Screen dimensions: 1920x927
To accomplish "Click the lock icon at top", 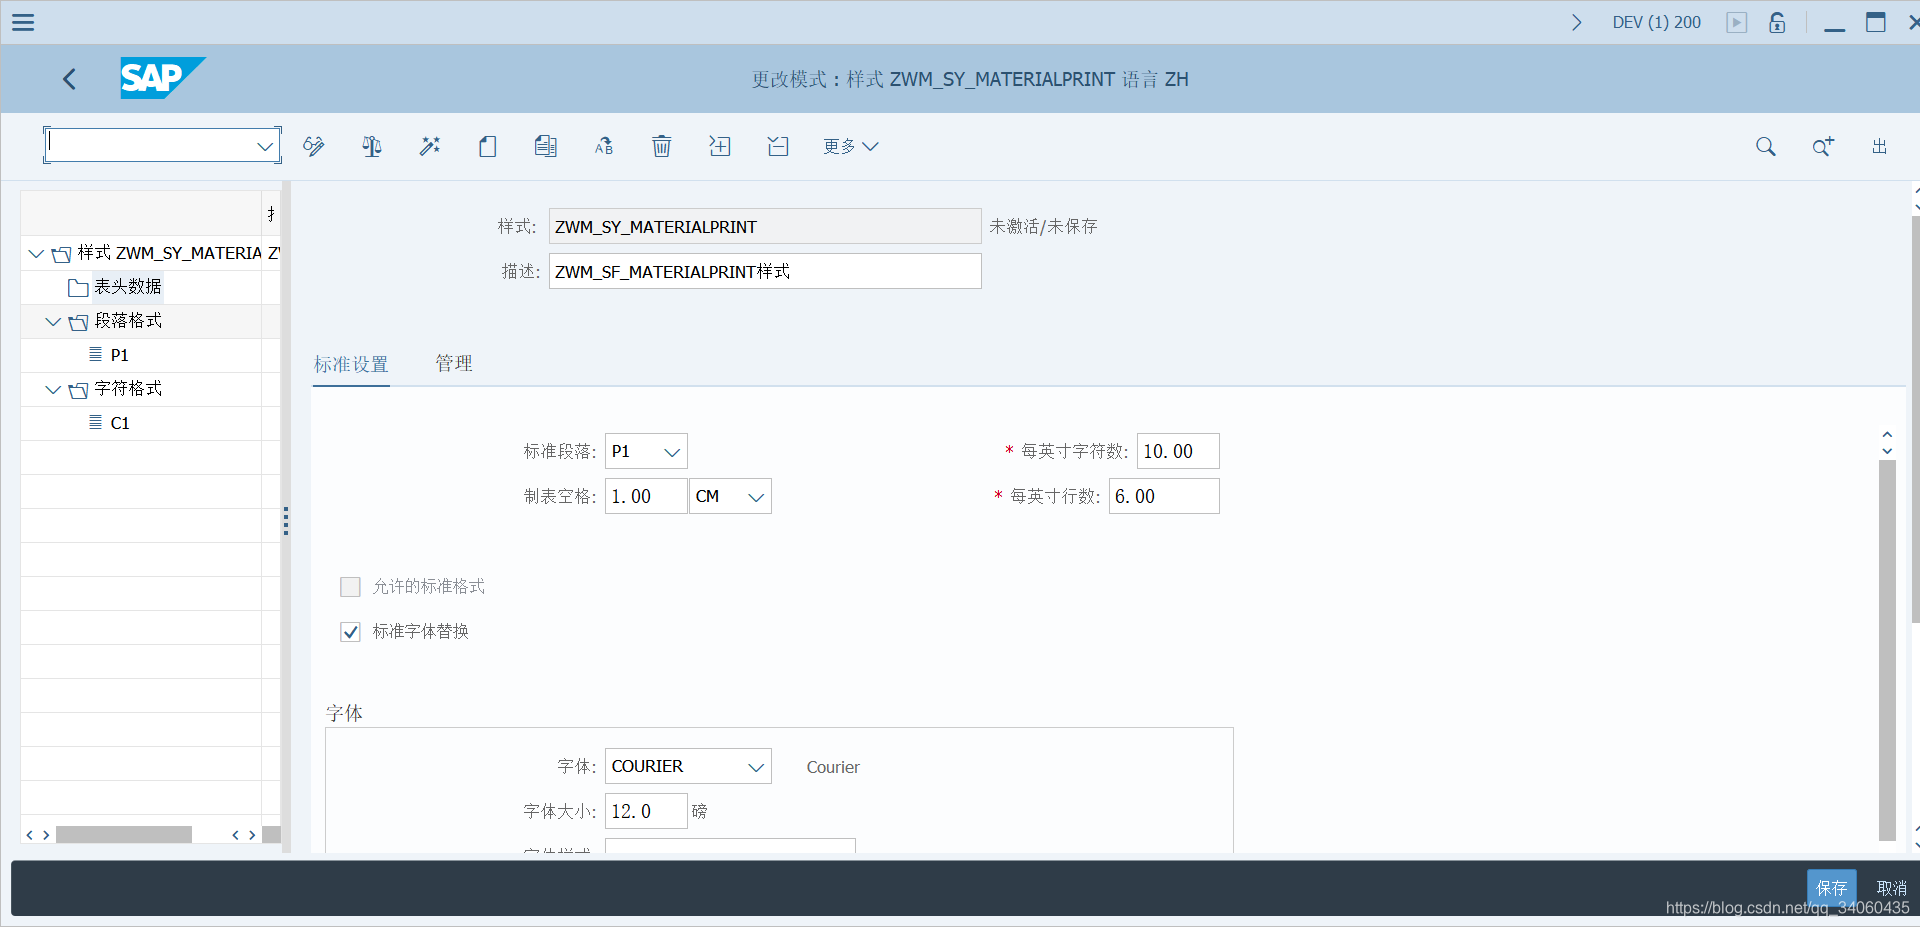I will 1777,22.
